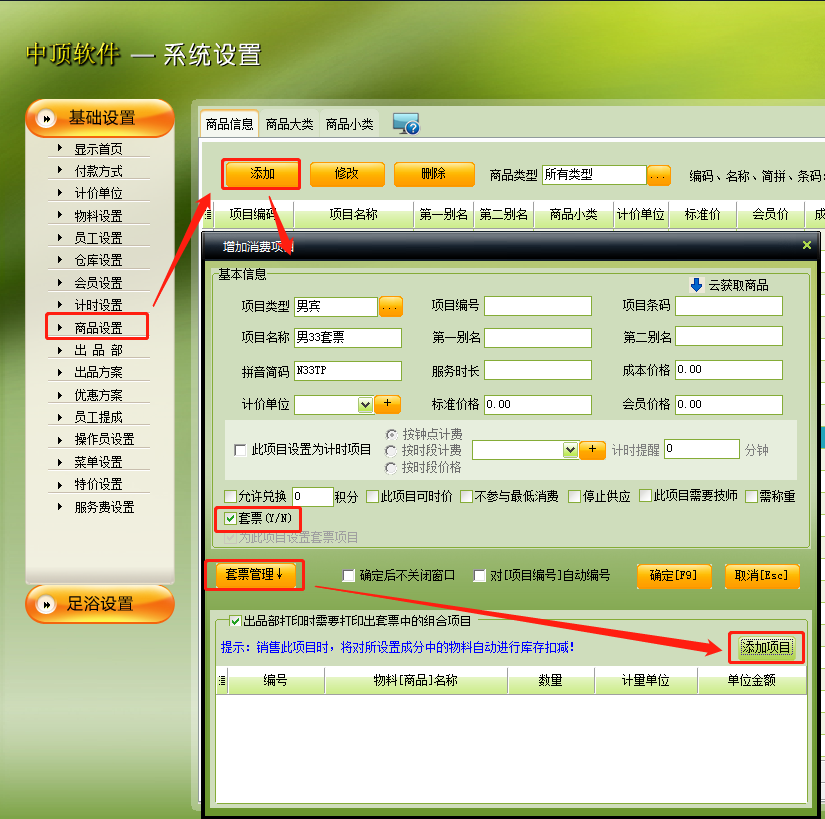Open 计价单位 sidebar entry
Viewport: 825px width, 819px height.
click(x=98, y=194)
